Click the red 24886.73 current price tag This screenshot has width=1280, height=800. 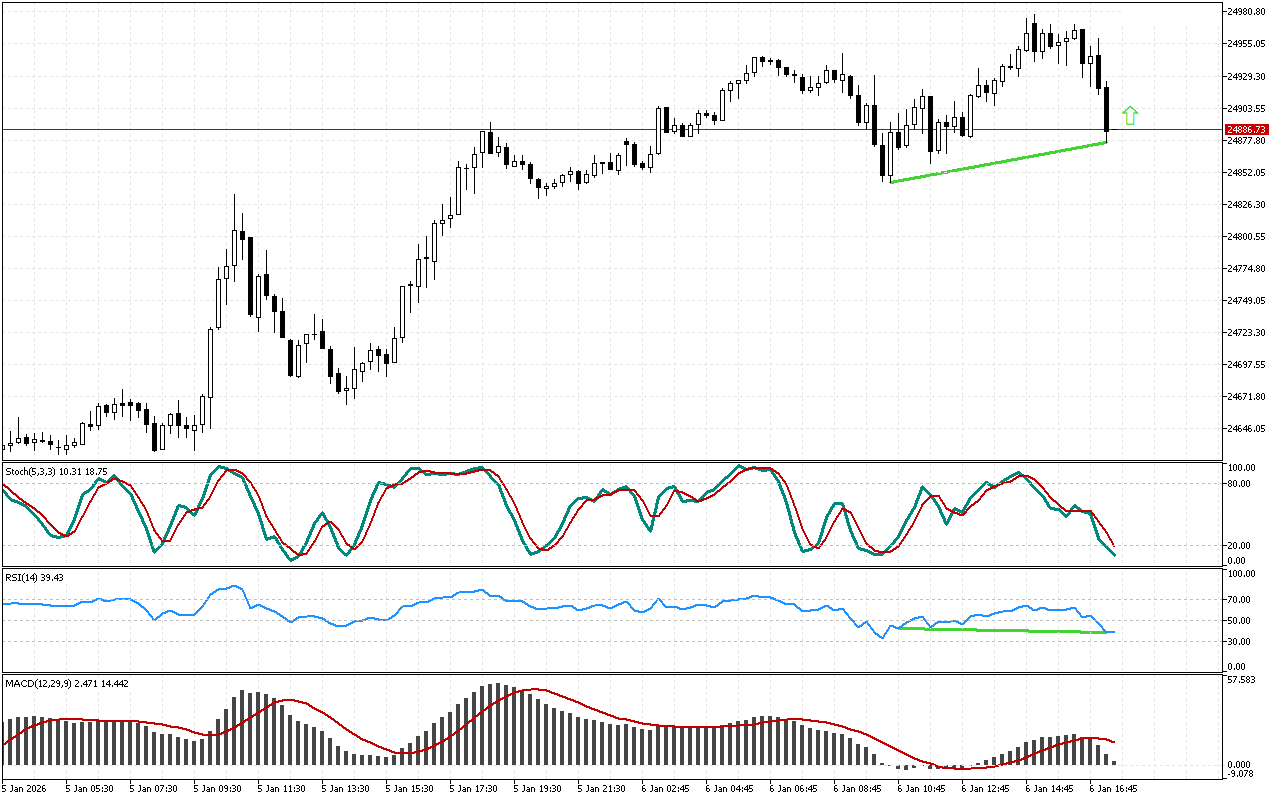1247,130
